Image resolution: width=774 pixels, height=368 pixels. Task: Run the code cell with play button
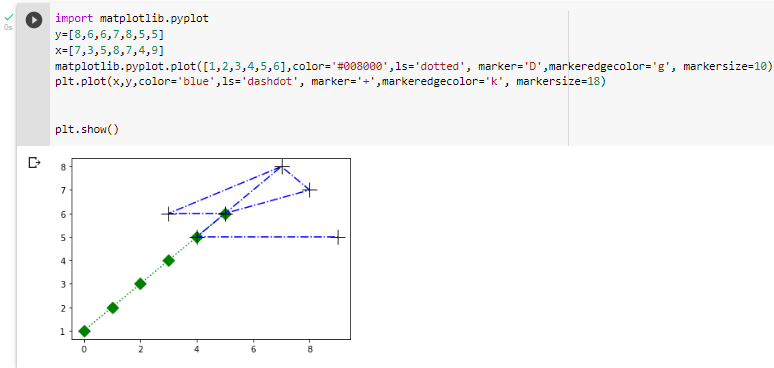[34, 20]
